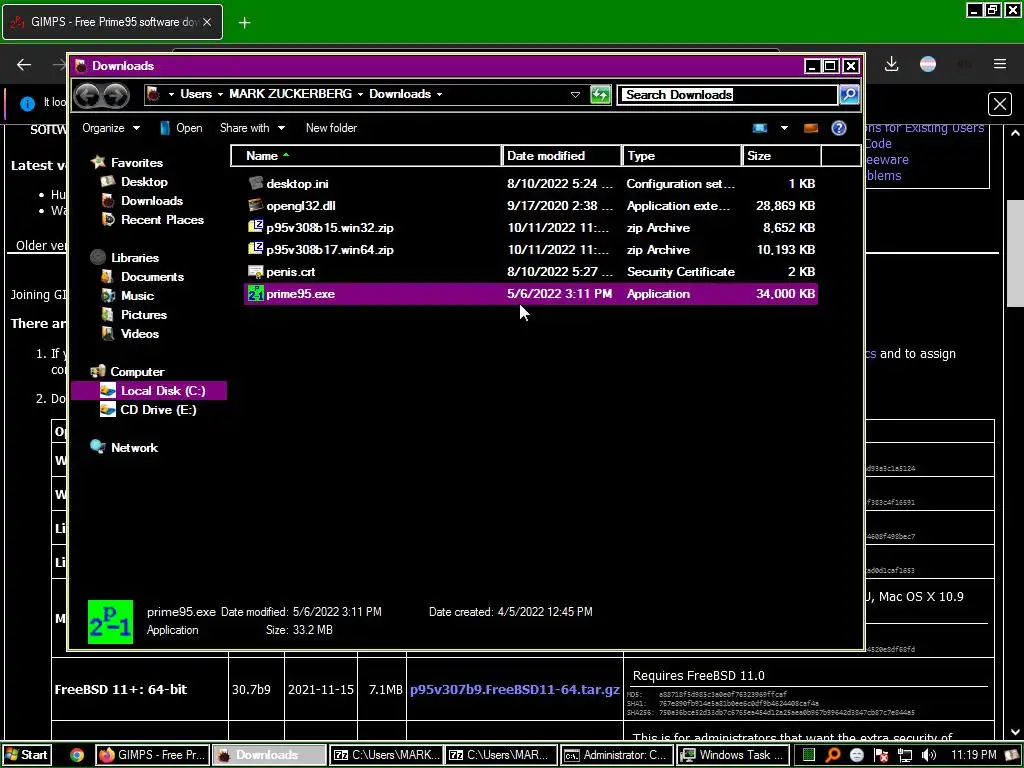Screen dimensions: 1024x768
Task: Show the preview pane in Explorer
Action: 810,128
